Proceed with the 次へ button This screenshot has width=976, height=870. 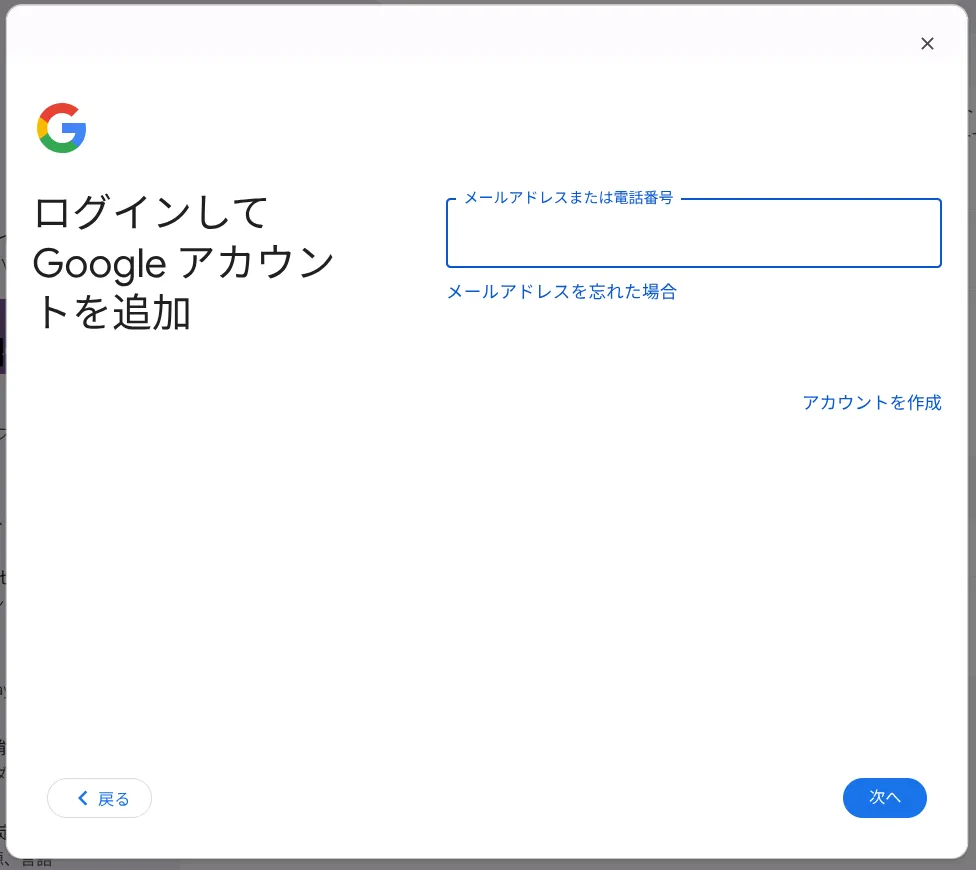(x=884, y=797)
